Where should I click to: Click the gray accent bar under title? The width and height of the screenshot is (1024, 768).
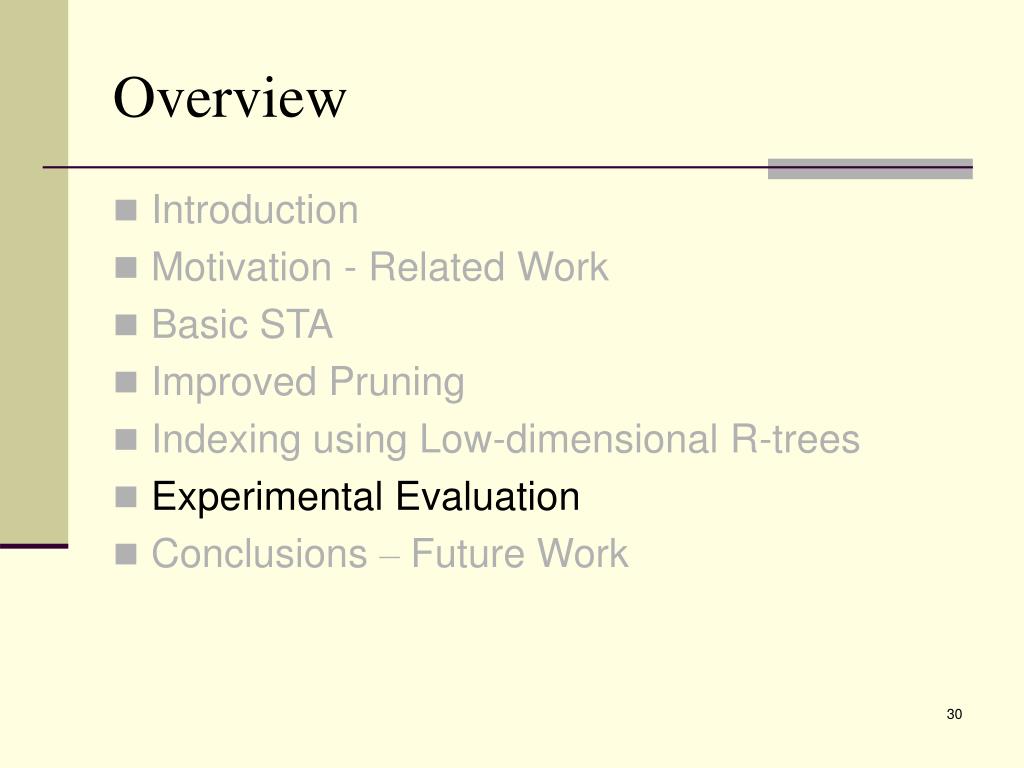pyautogui.click(x=870, y=168)
